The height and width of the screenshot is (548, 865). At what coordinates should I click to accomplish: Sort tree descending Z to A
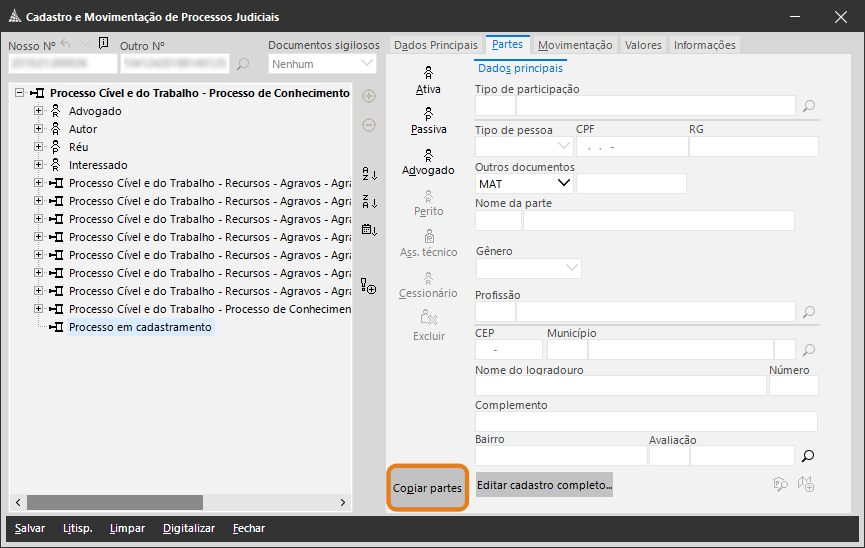(369, 201)
